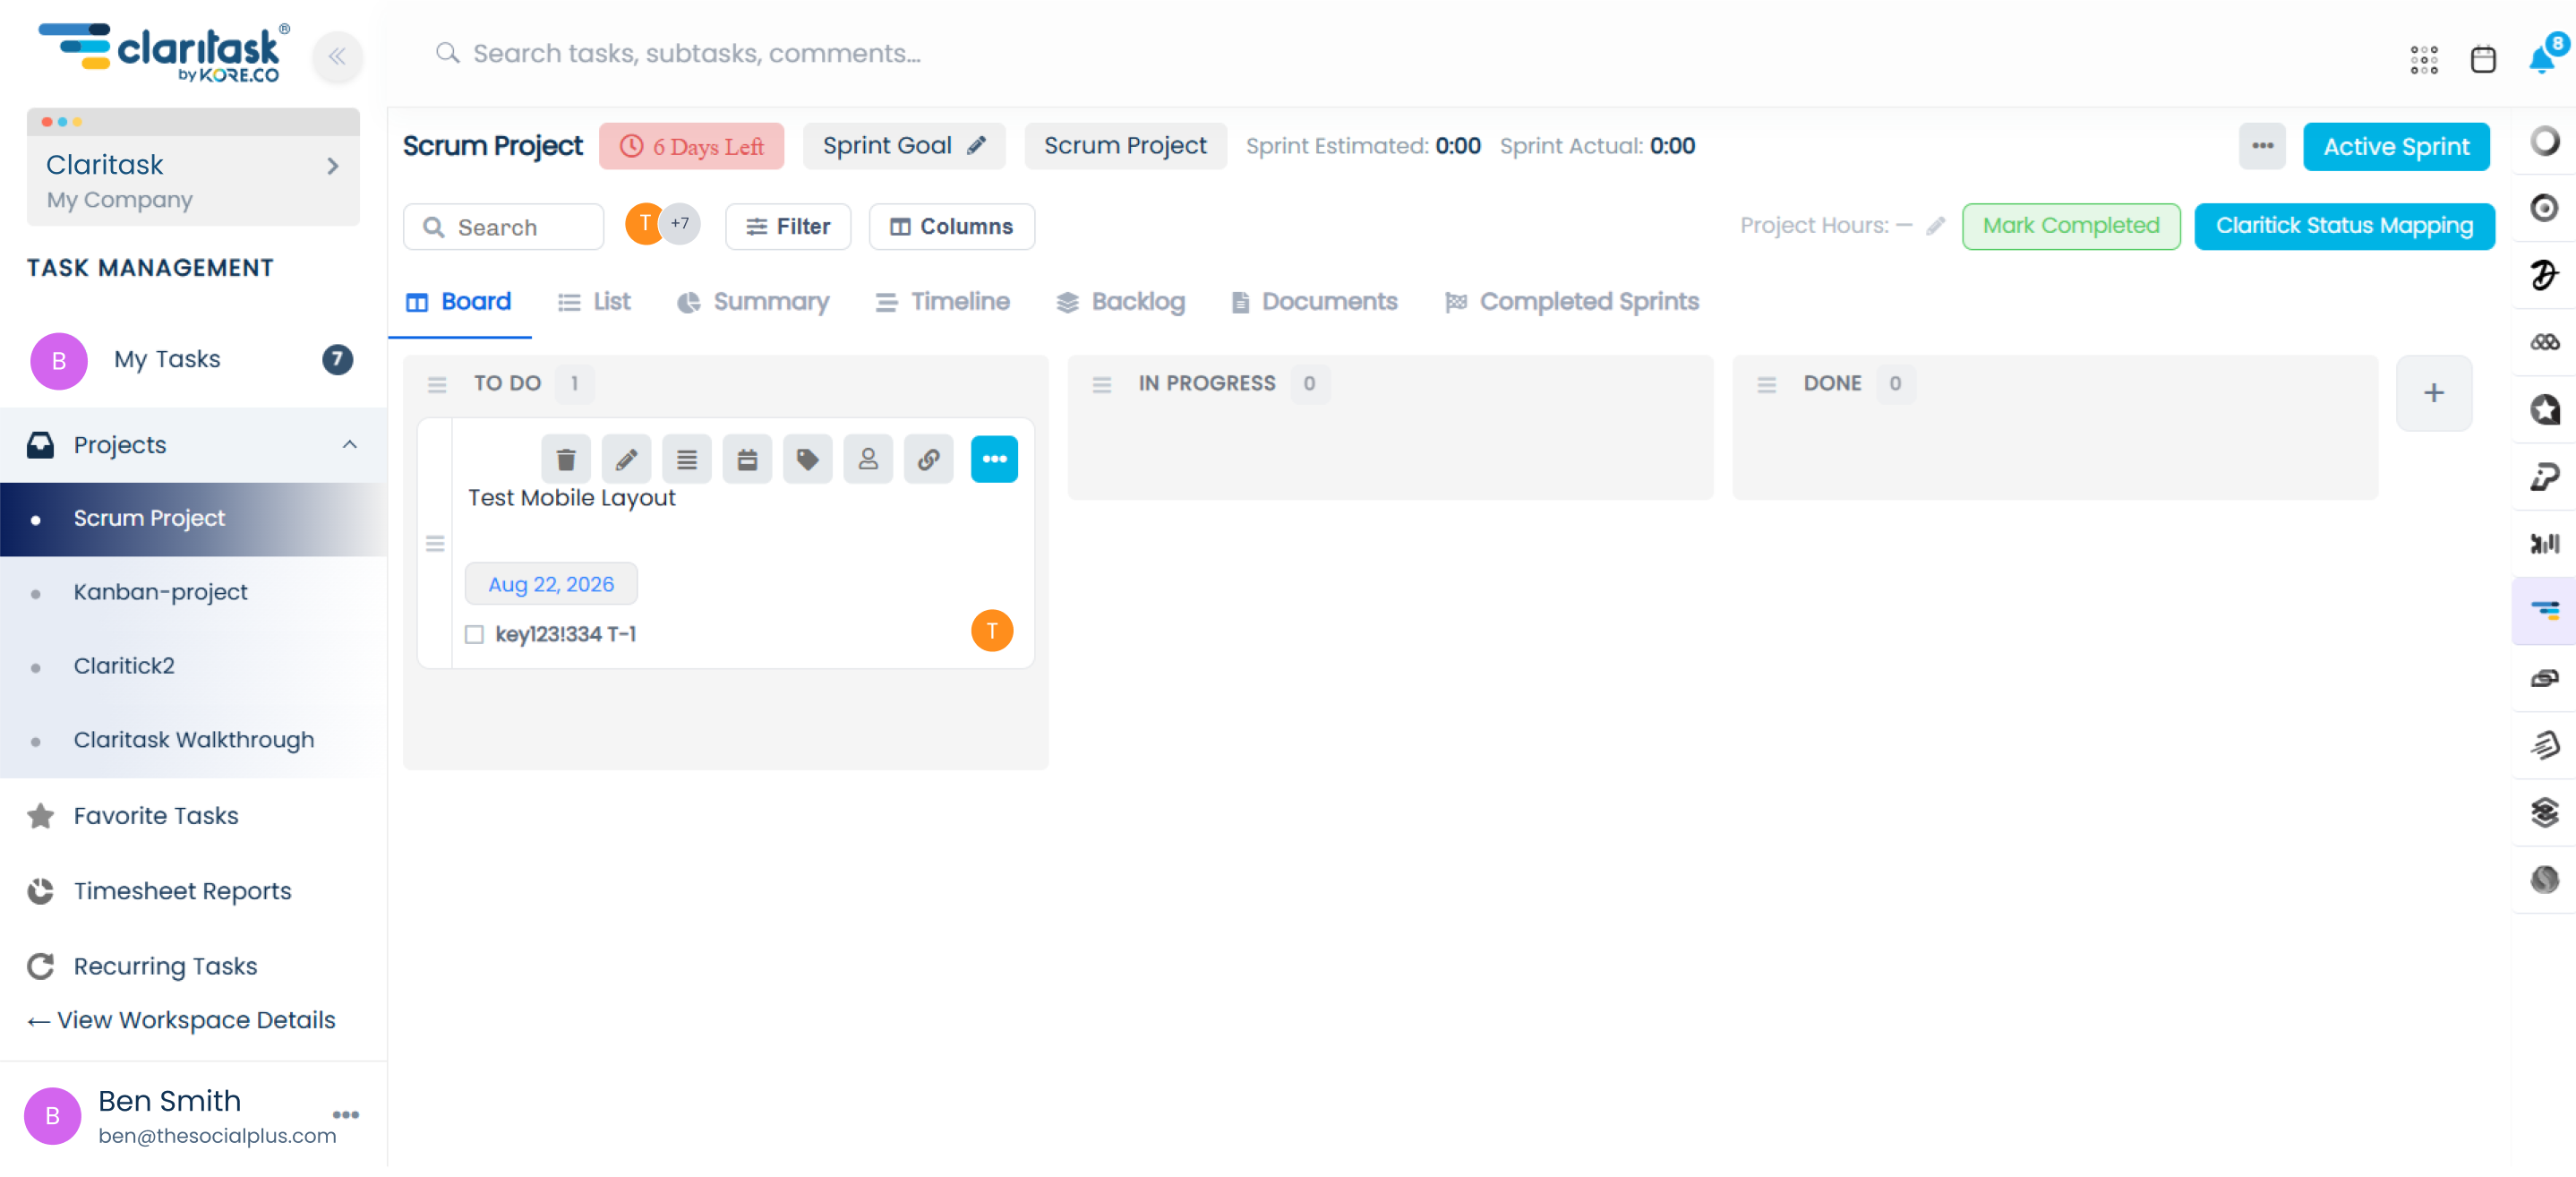Open the Documents tab
Image resolution: width=2576 pixels, height=1177 pixels.
pos(1314,302)
